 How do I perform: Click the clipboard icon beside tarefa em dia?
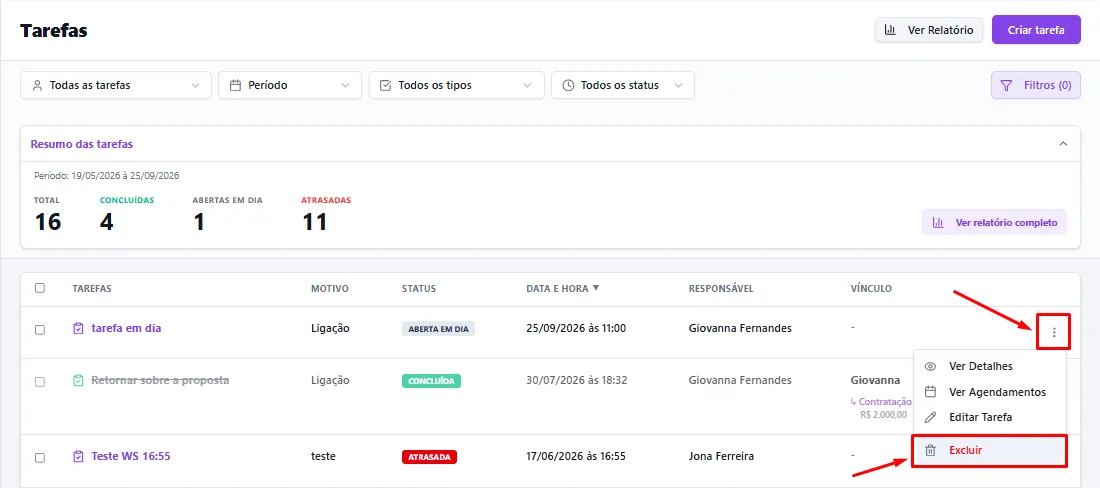point(79,328)
